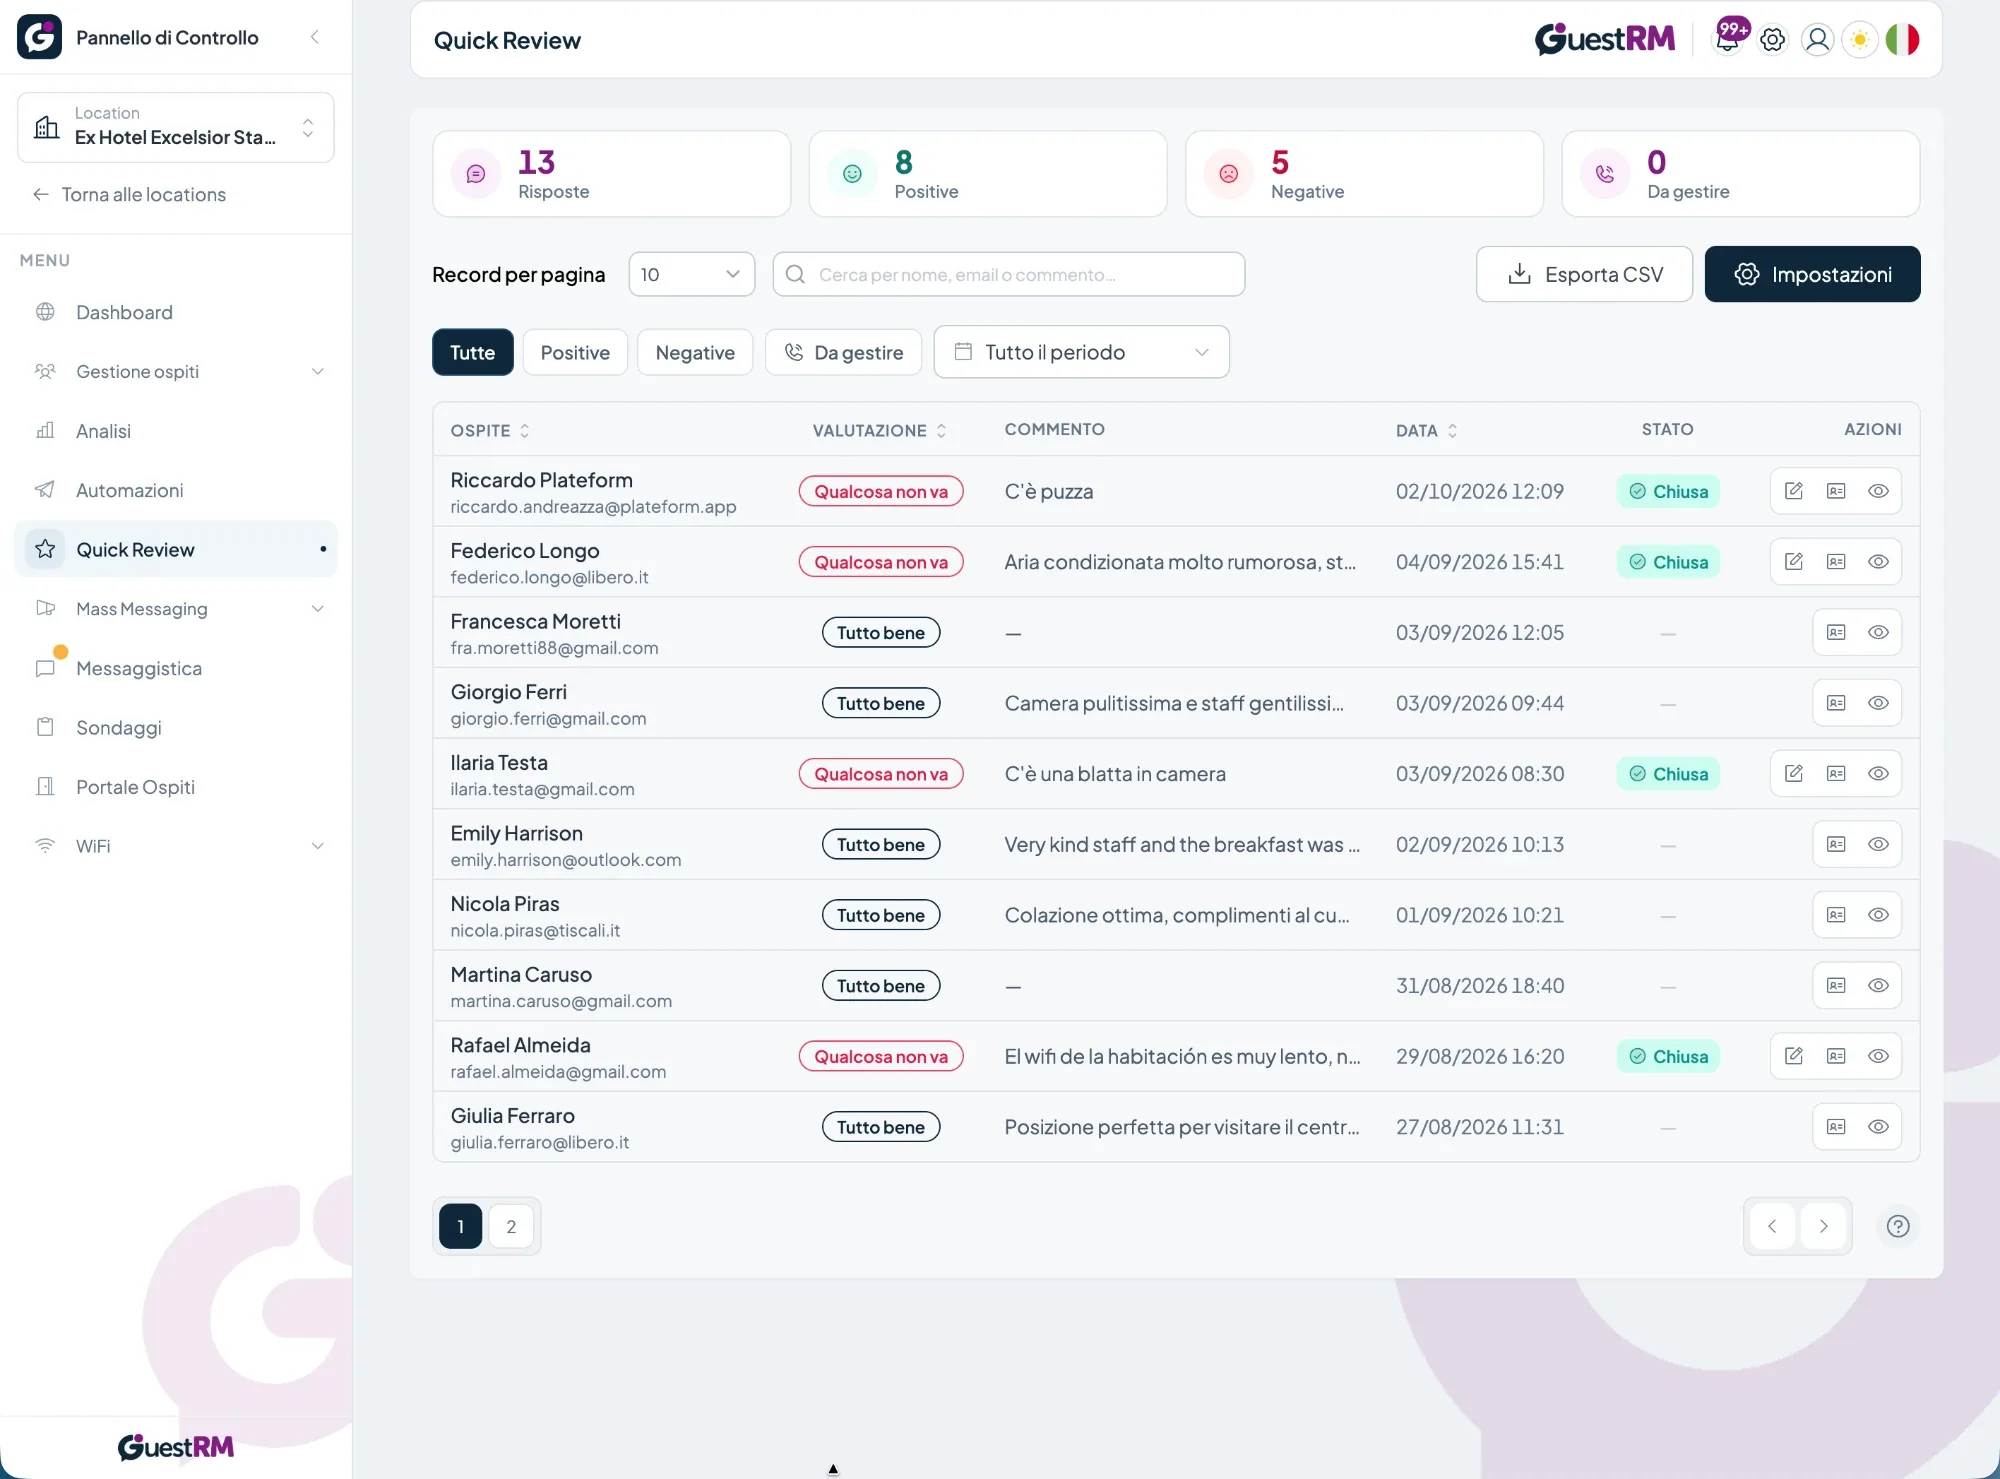Sort table by Ospite column
2000x1479 pixels.
490,430
